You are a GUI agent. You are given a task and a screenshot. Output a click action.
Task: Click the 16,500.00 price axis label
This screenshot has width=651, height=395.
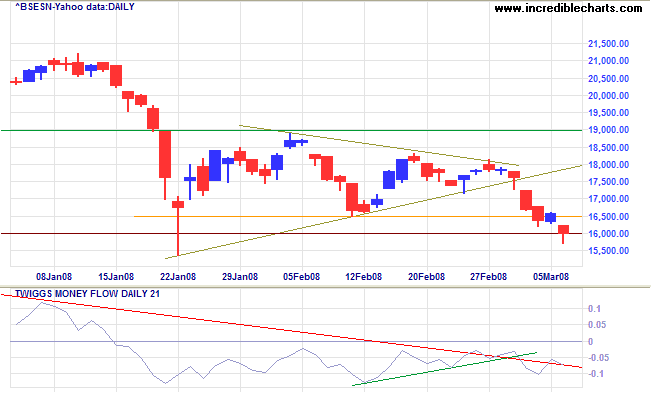point(608,216)
